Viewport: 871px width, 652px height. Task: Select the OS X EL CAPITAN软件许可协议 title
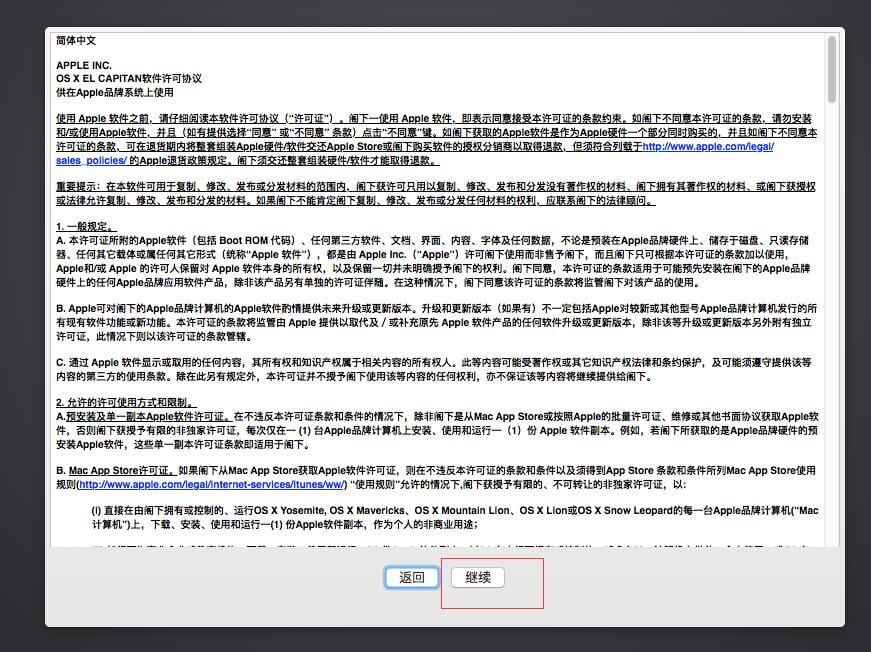click(129, 79)
